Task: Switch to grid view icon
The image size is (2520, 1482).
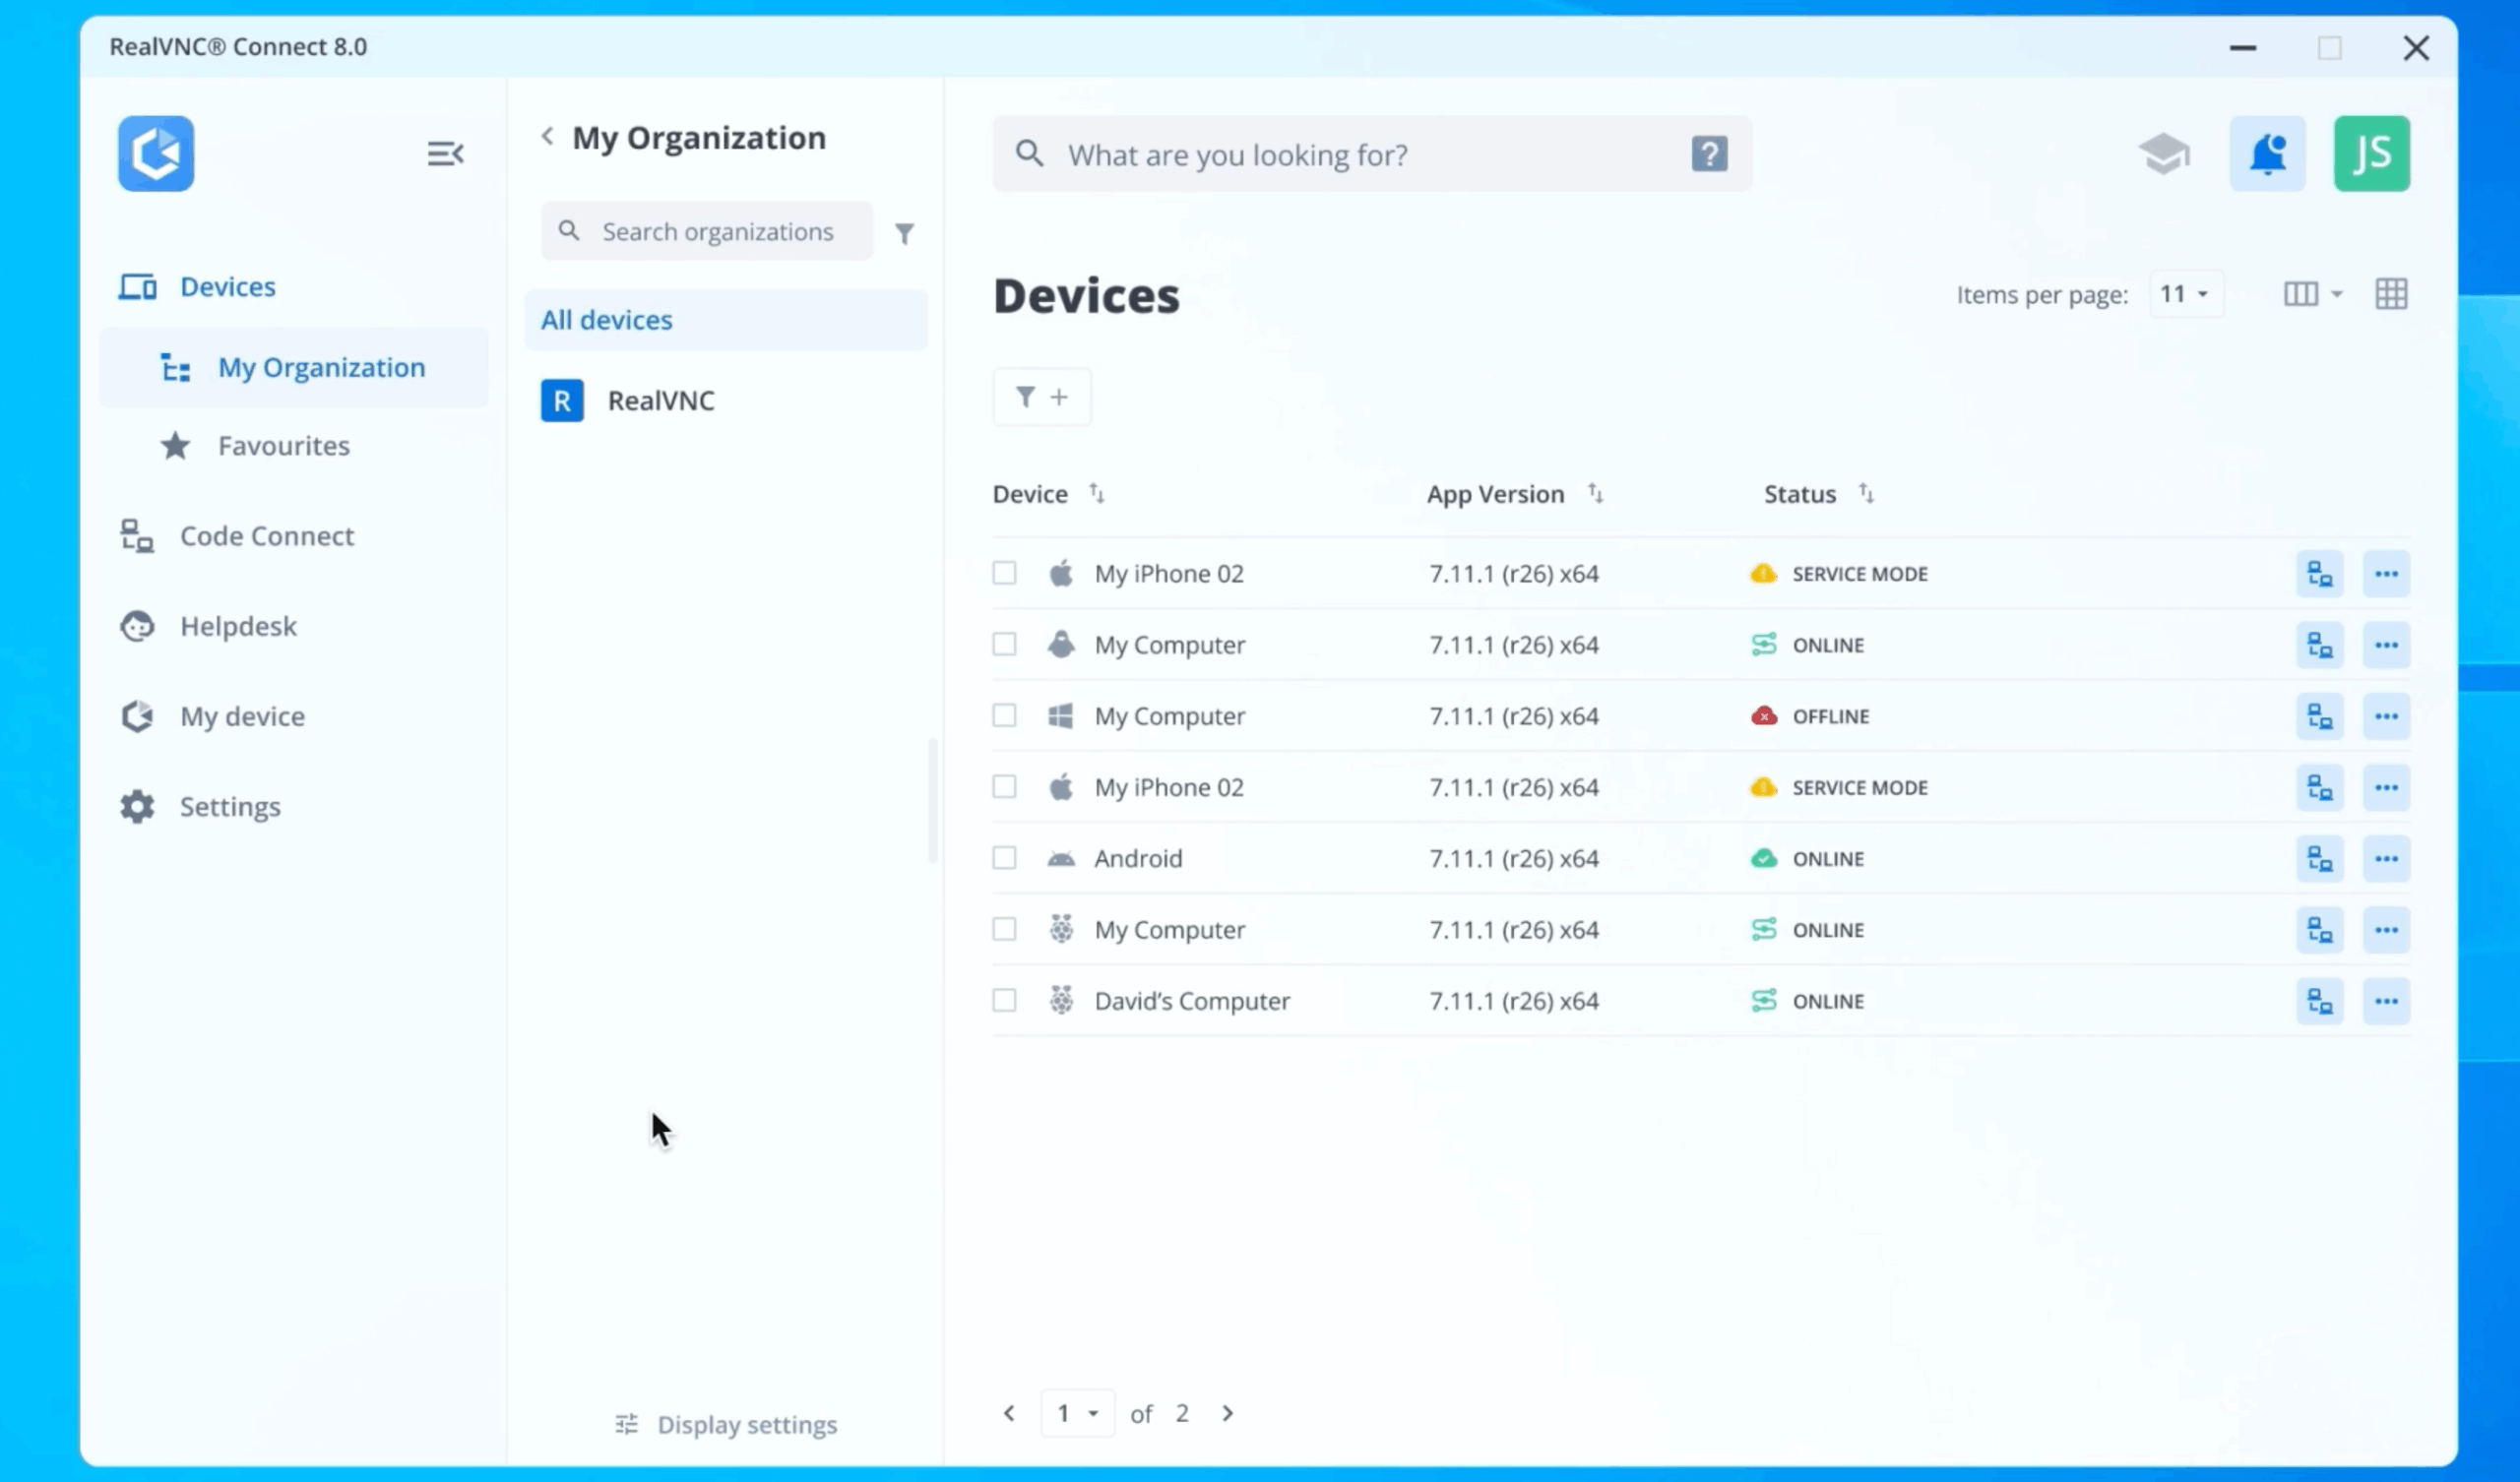Action: pos(2391,294)
